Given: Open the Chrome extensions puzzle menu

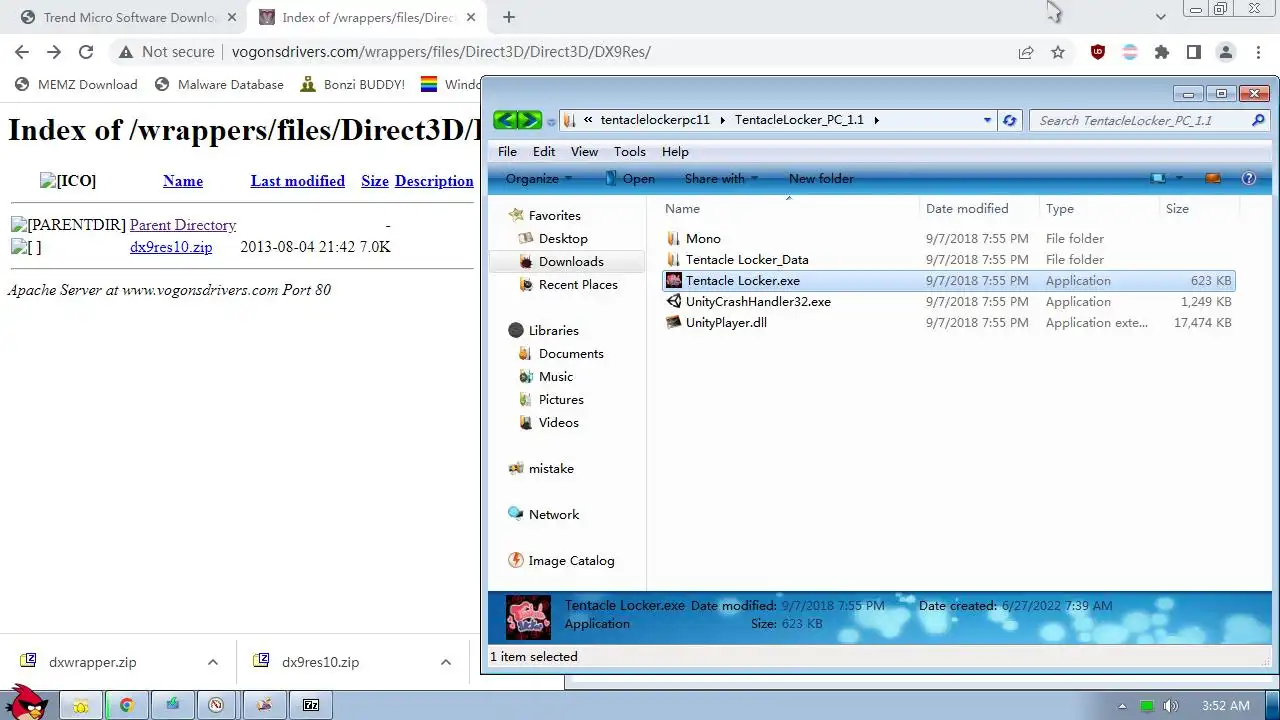Looking at the screenshot, I should coord(1162,52).
